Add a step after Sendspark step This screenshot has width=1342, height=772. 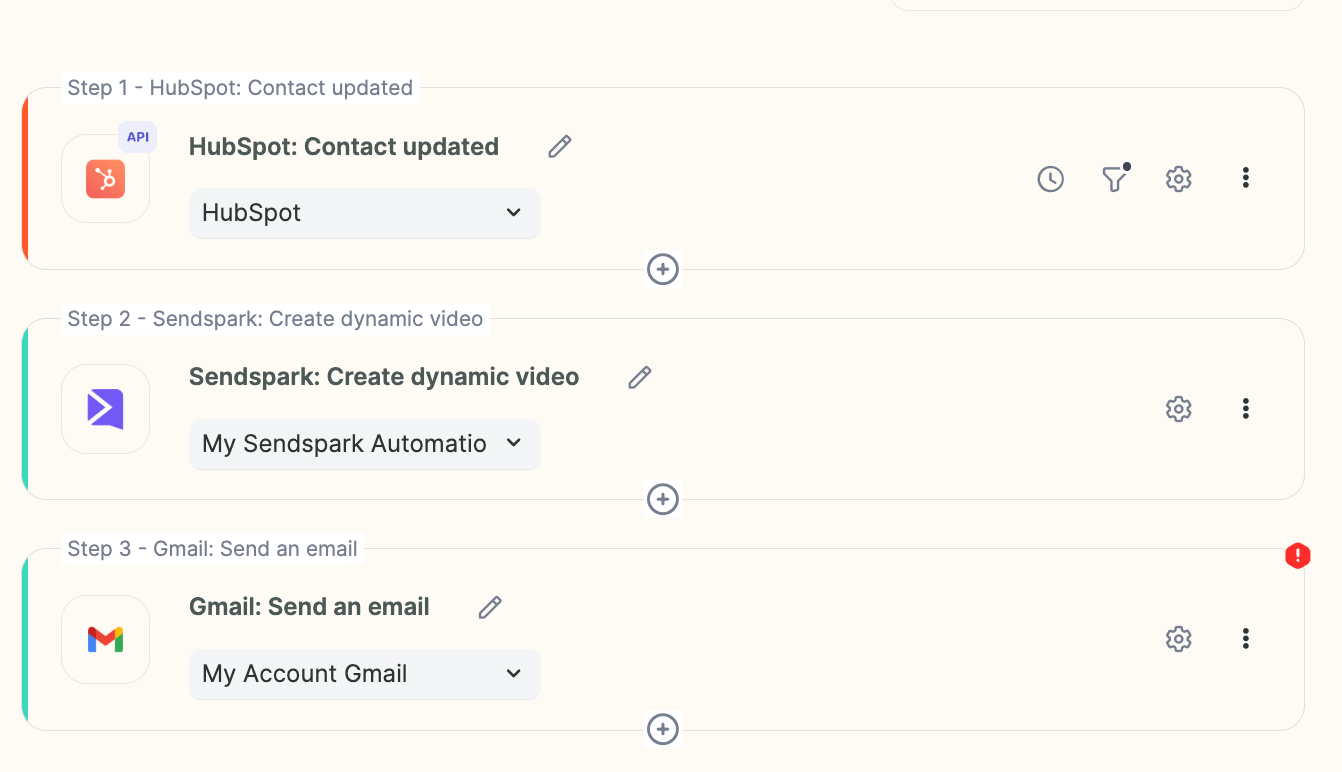coord(663,499)
